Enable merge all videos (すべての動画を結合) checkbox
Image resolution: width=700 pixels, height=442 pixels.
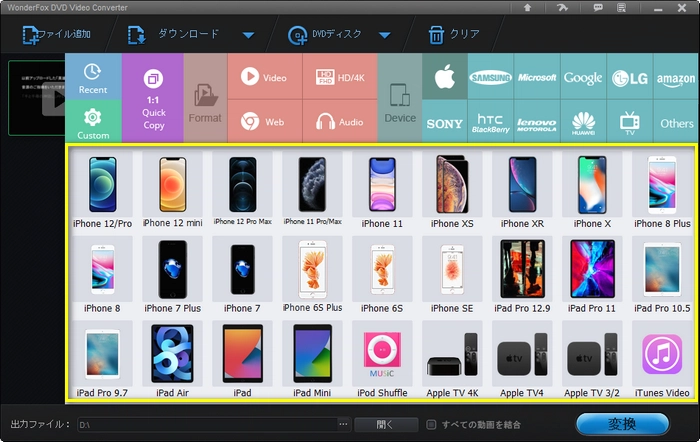coord(431,425)
